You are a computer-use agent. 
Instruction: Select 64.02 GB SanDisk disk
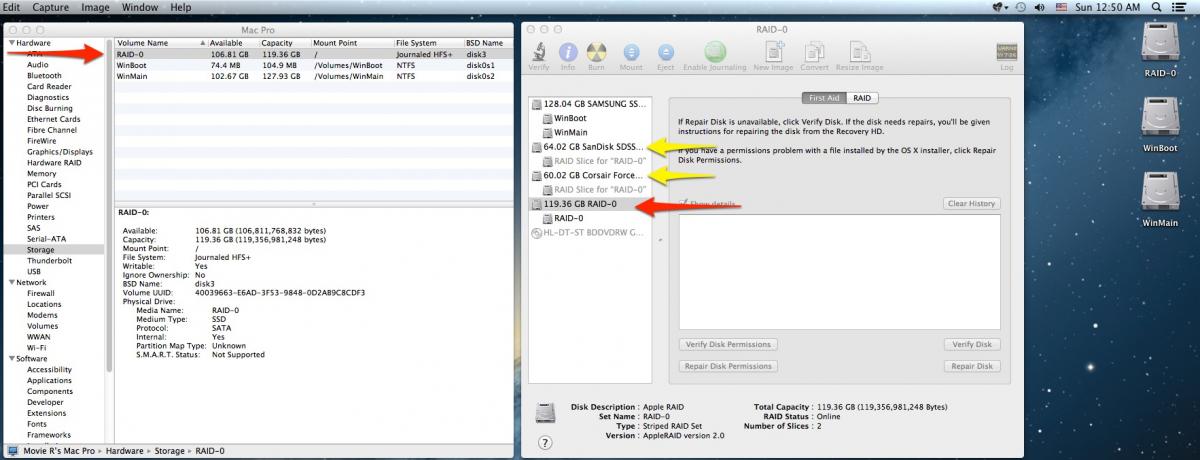(x=590, y=146)
